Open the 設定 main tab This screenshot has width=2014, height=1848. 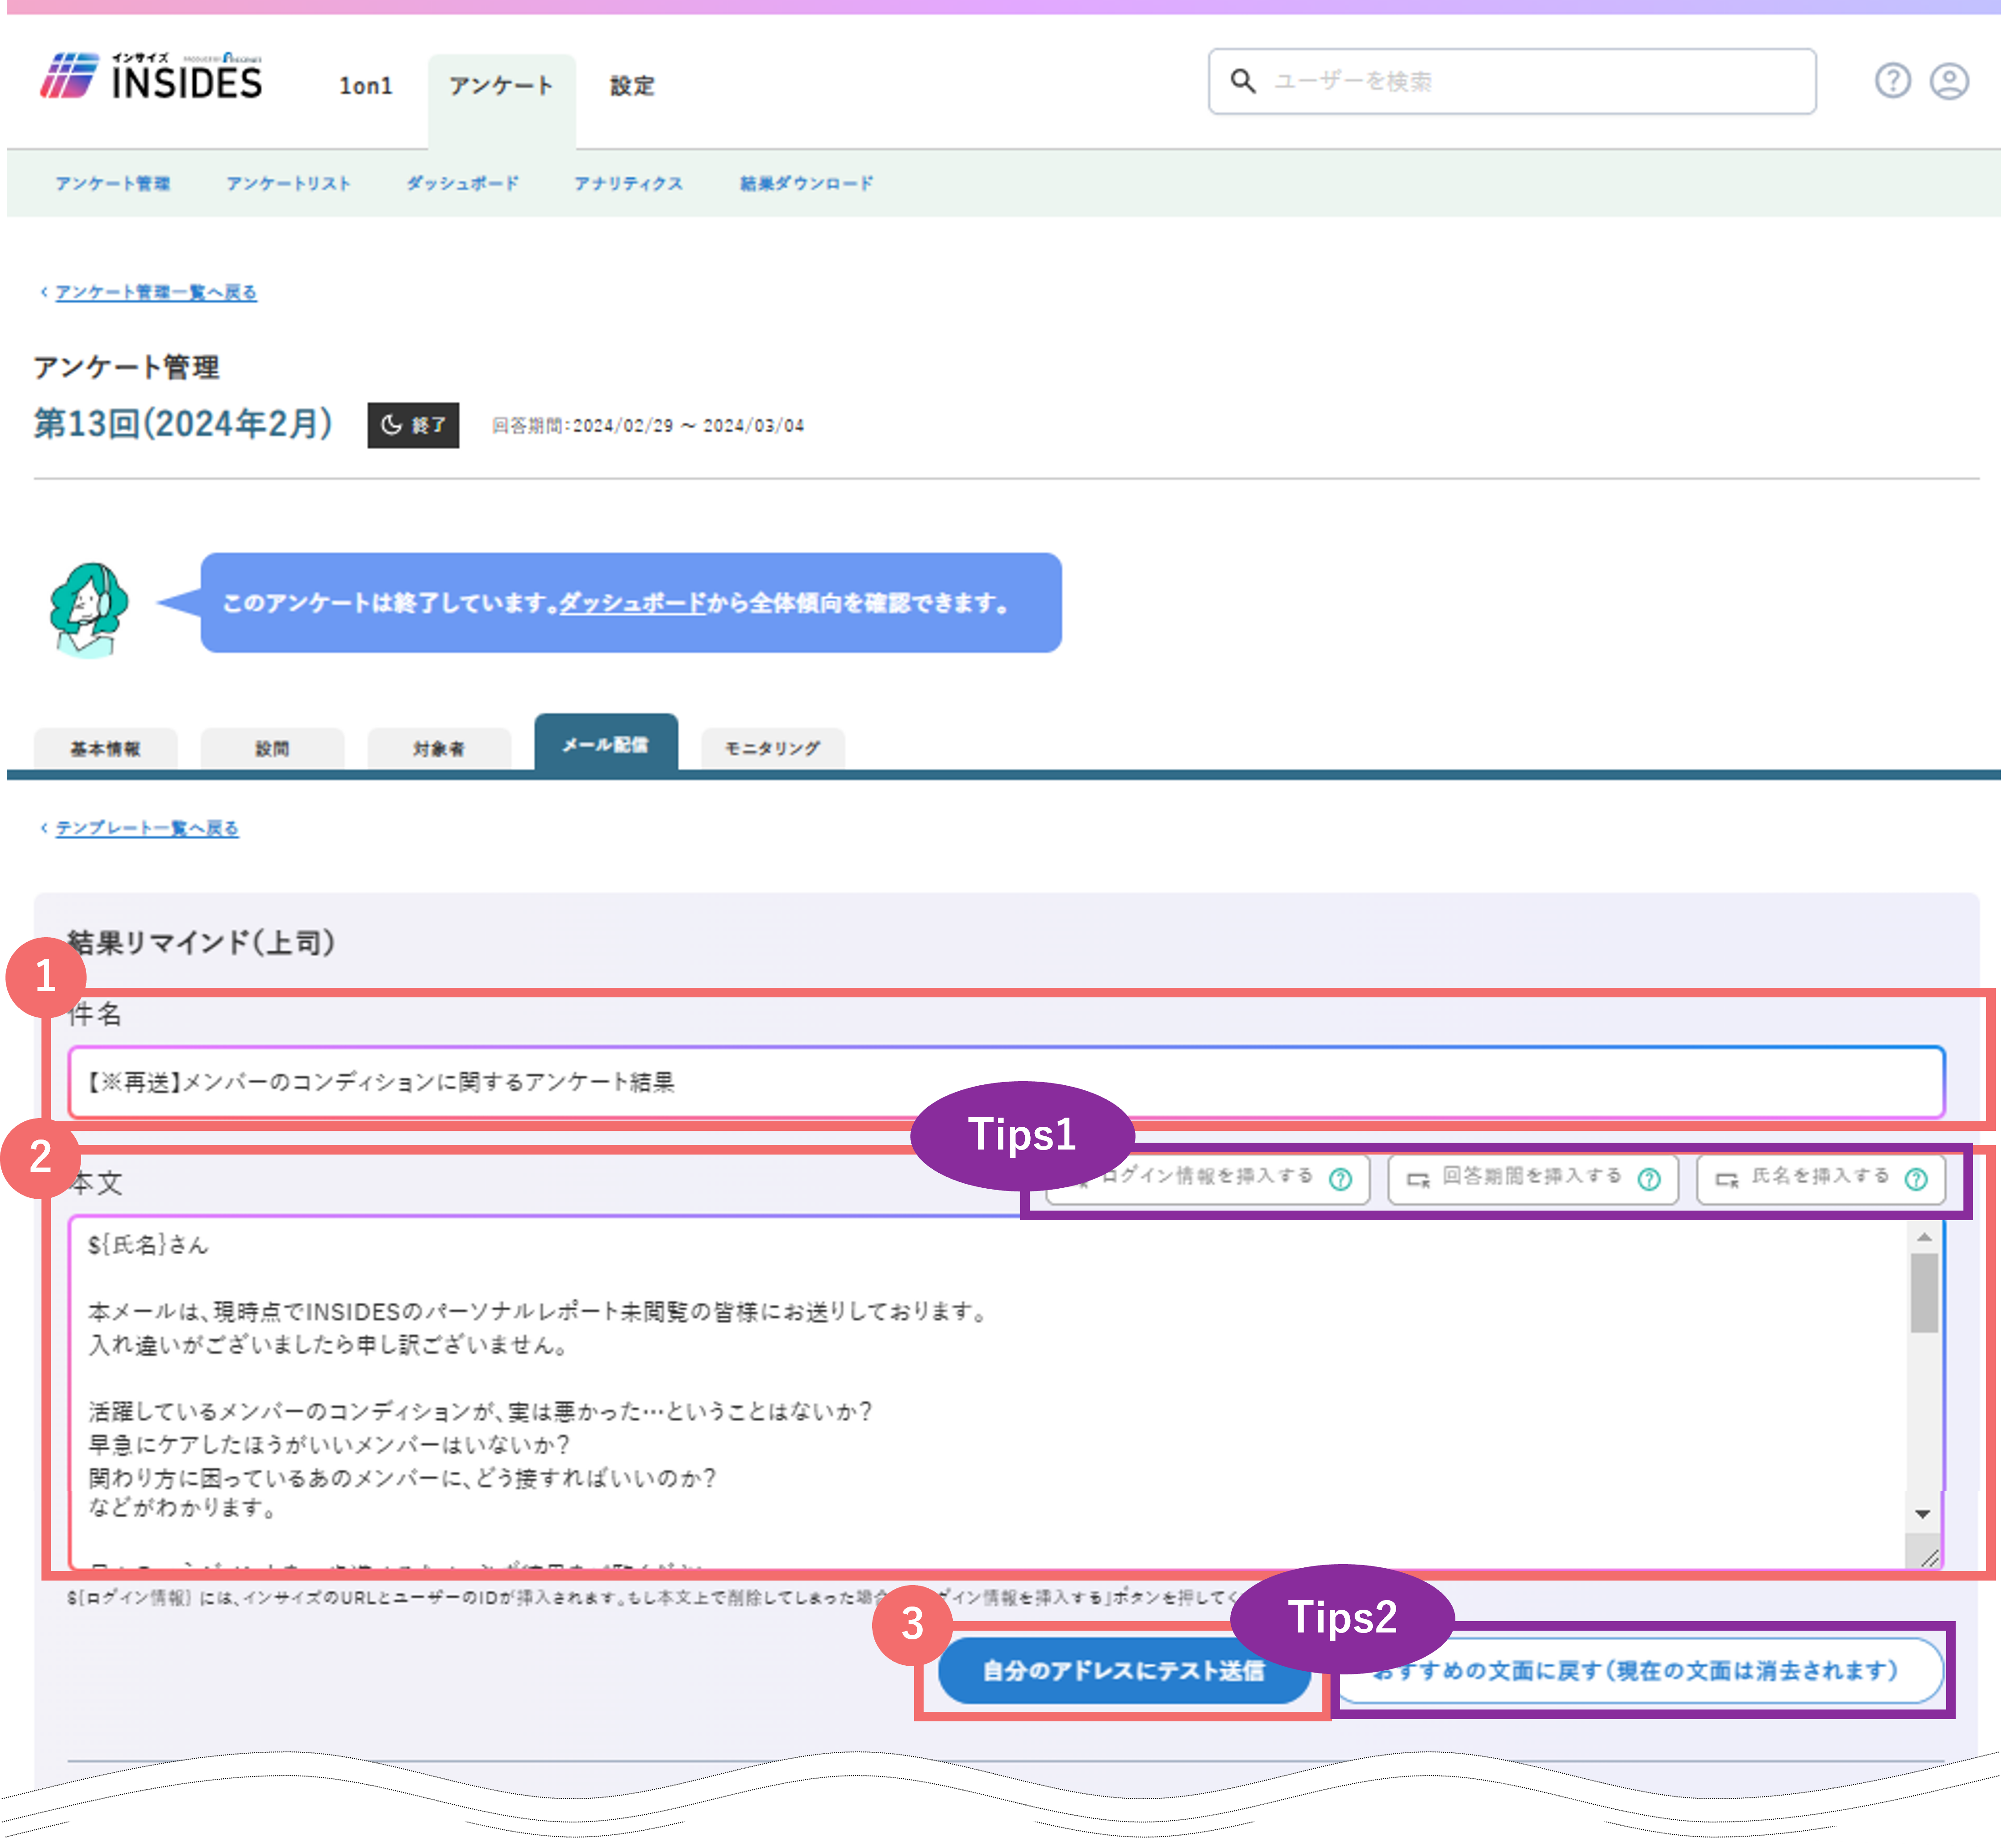click(632, 86)
